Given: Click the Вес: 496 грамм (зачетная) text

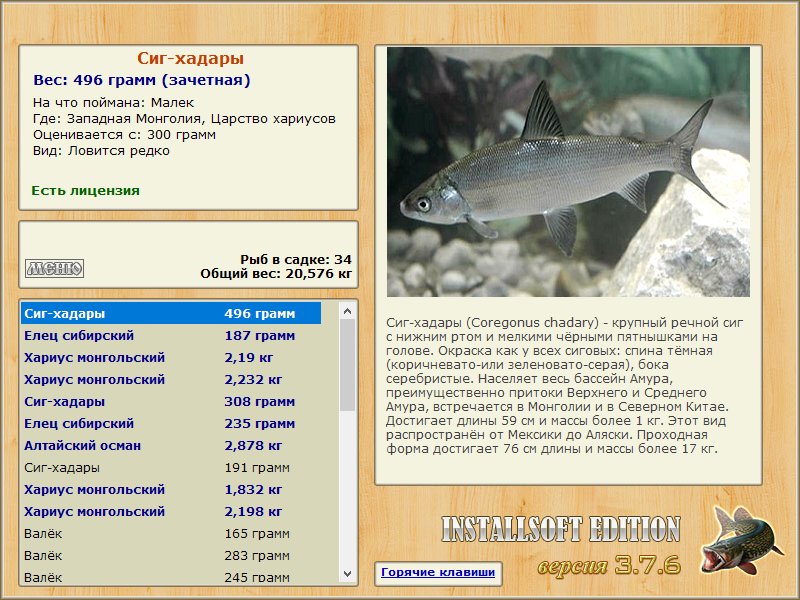Looking at the screenshot, I should (142, 80).
